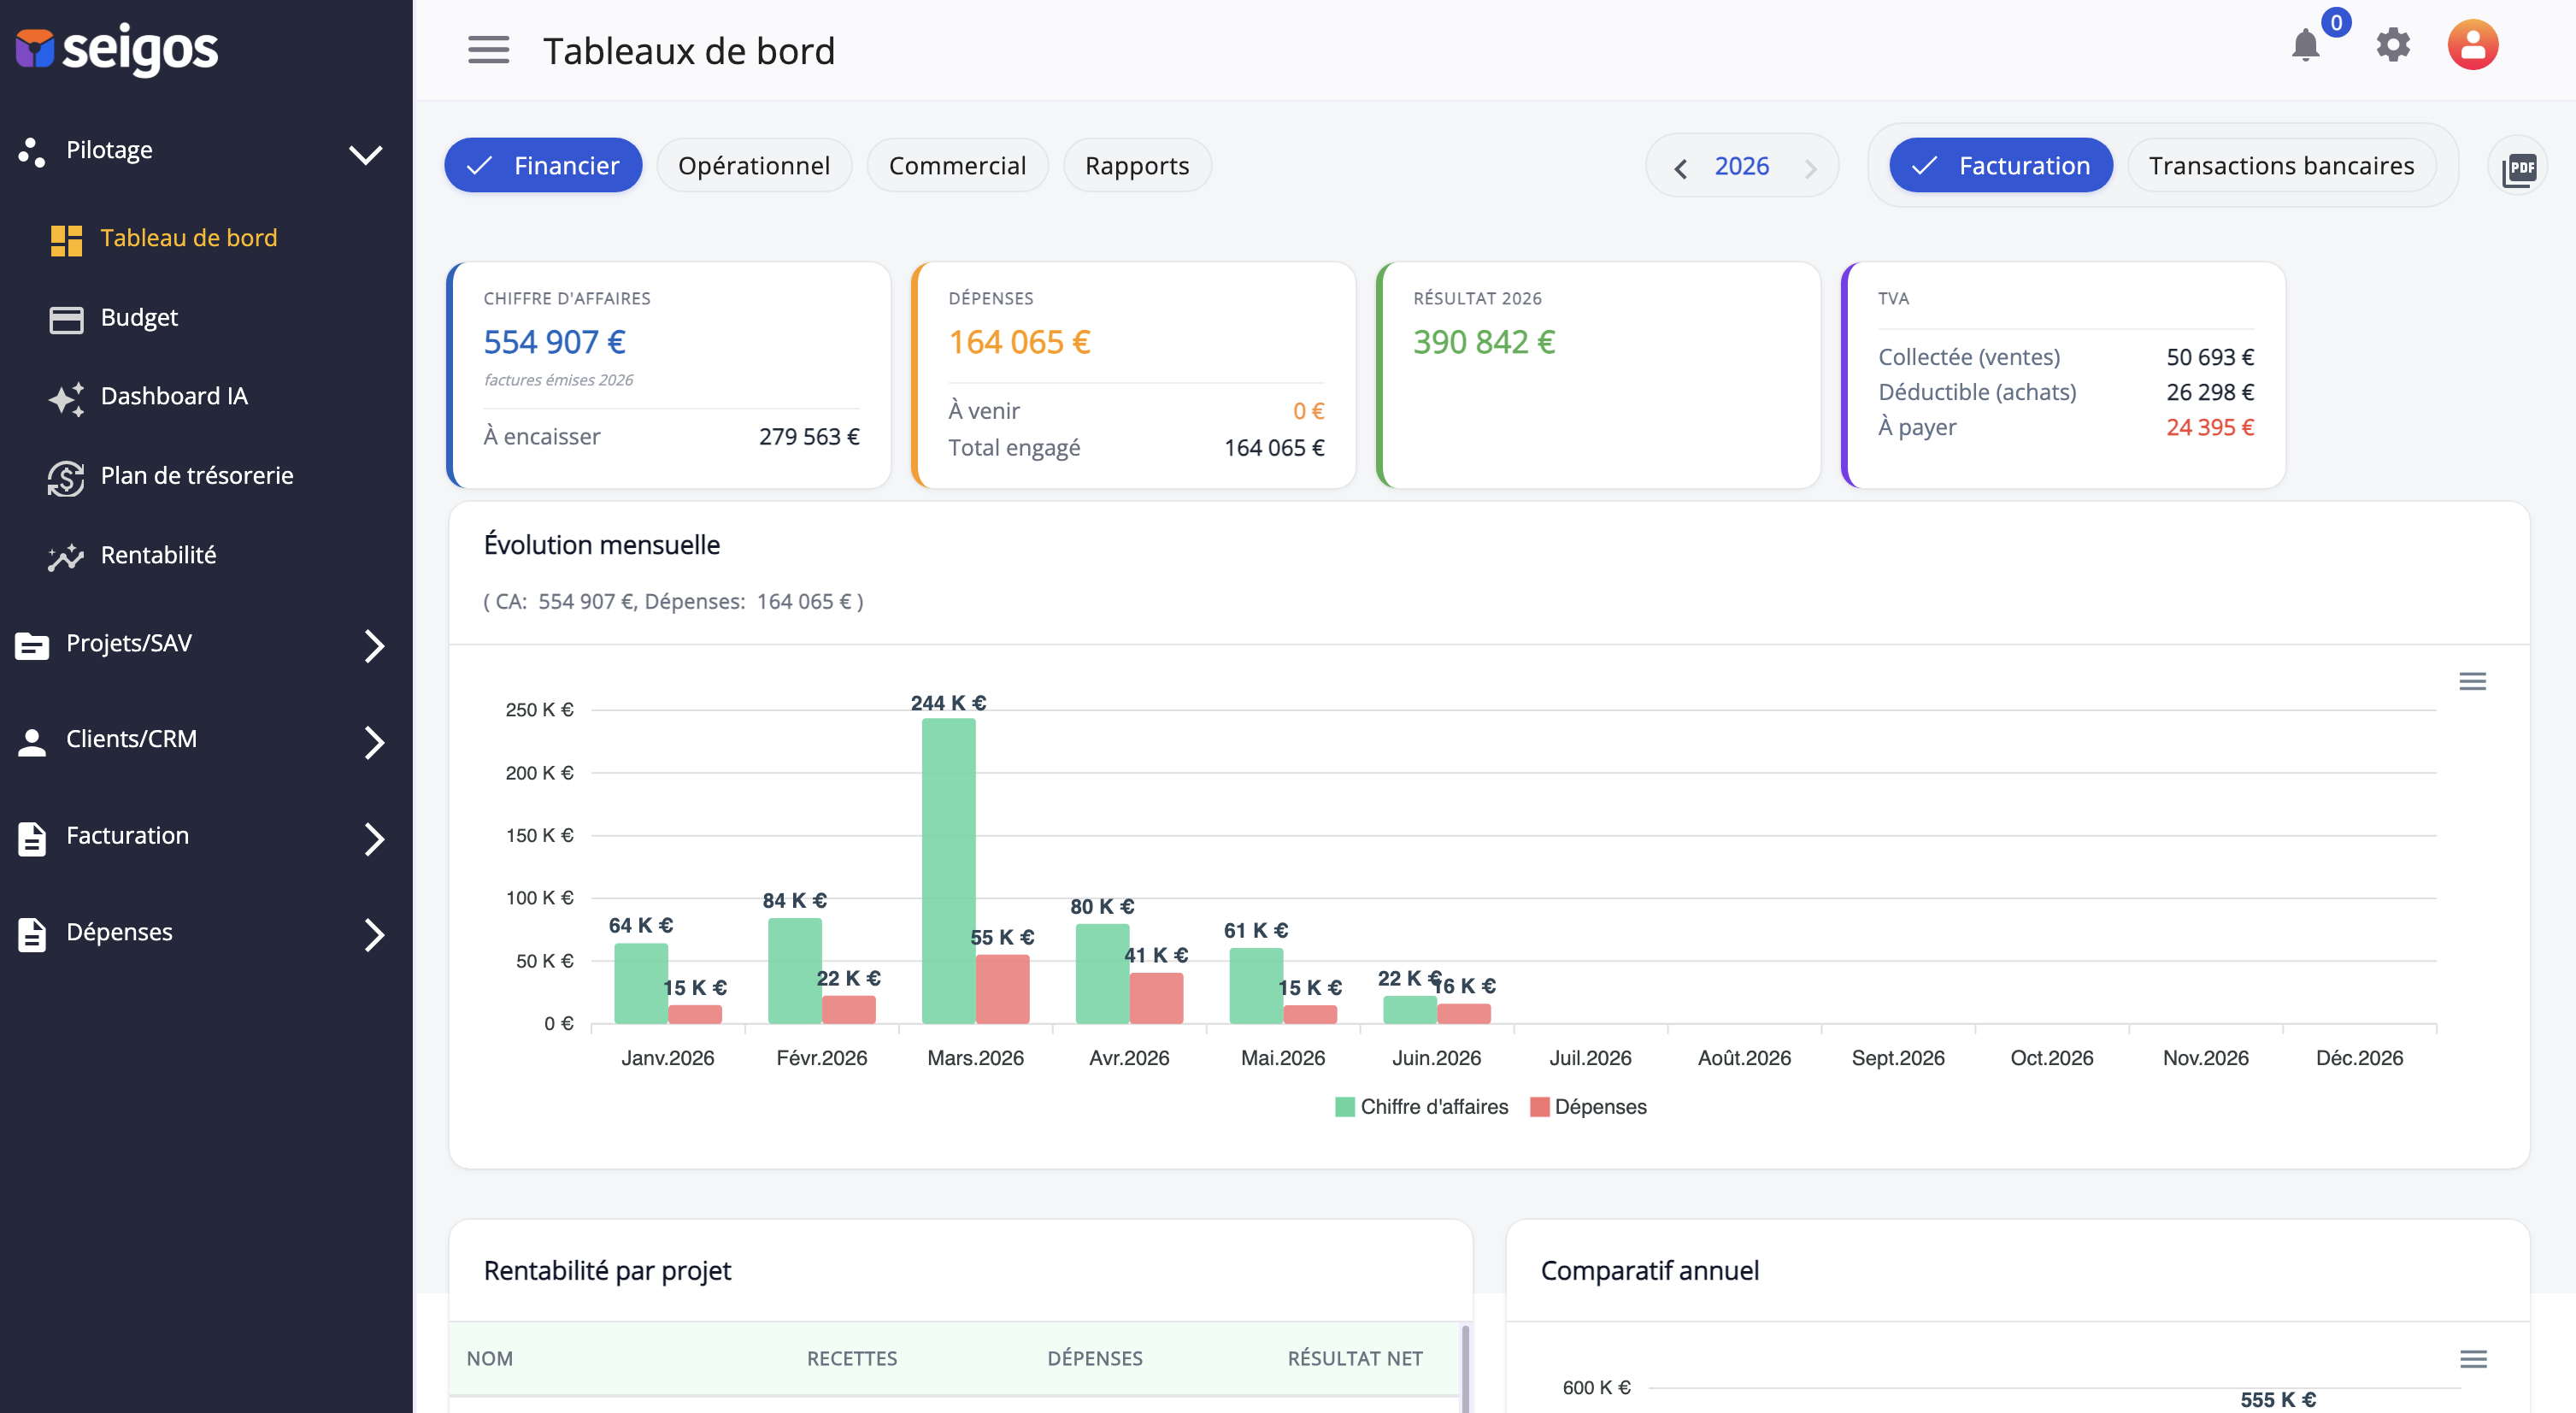This screenshot has height=1413, width=2576.
Task: Sort by RÉSULTAT NET column header
Action: [x=1355, y=1358]
